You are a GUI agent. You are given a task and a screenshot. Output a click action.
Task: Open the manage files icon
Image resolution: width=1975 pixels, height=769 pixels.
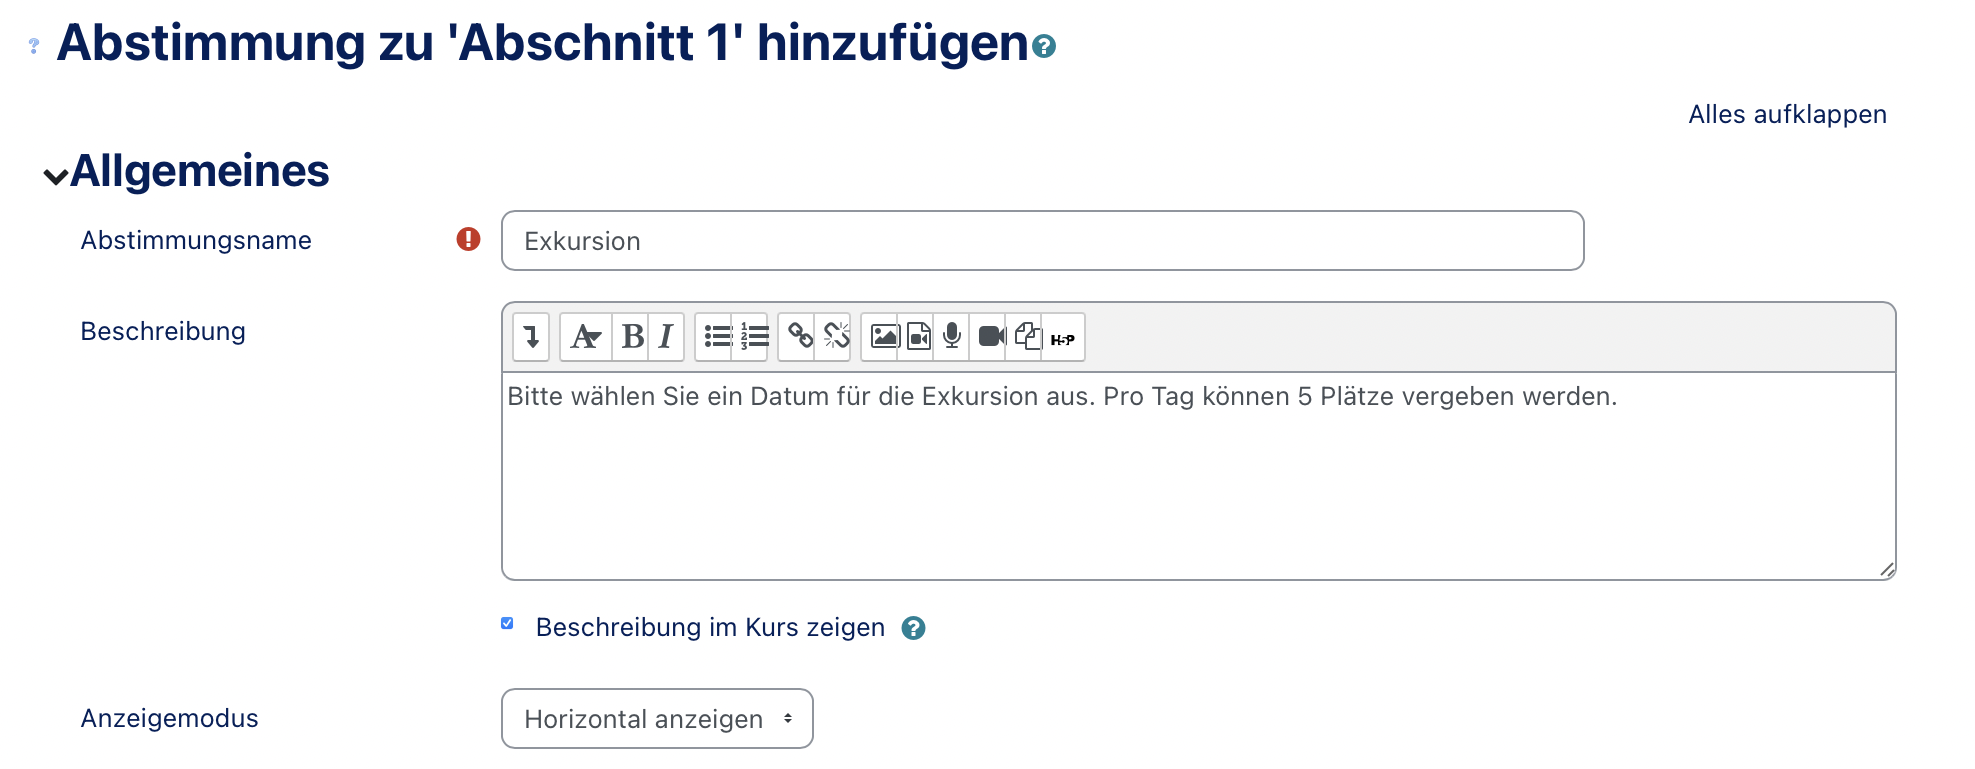coord(1027,337)
